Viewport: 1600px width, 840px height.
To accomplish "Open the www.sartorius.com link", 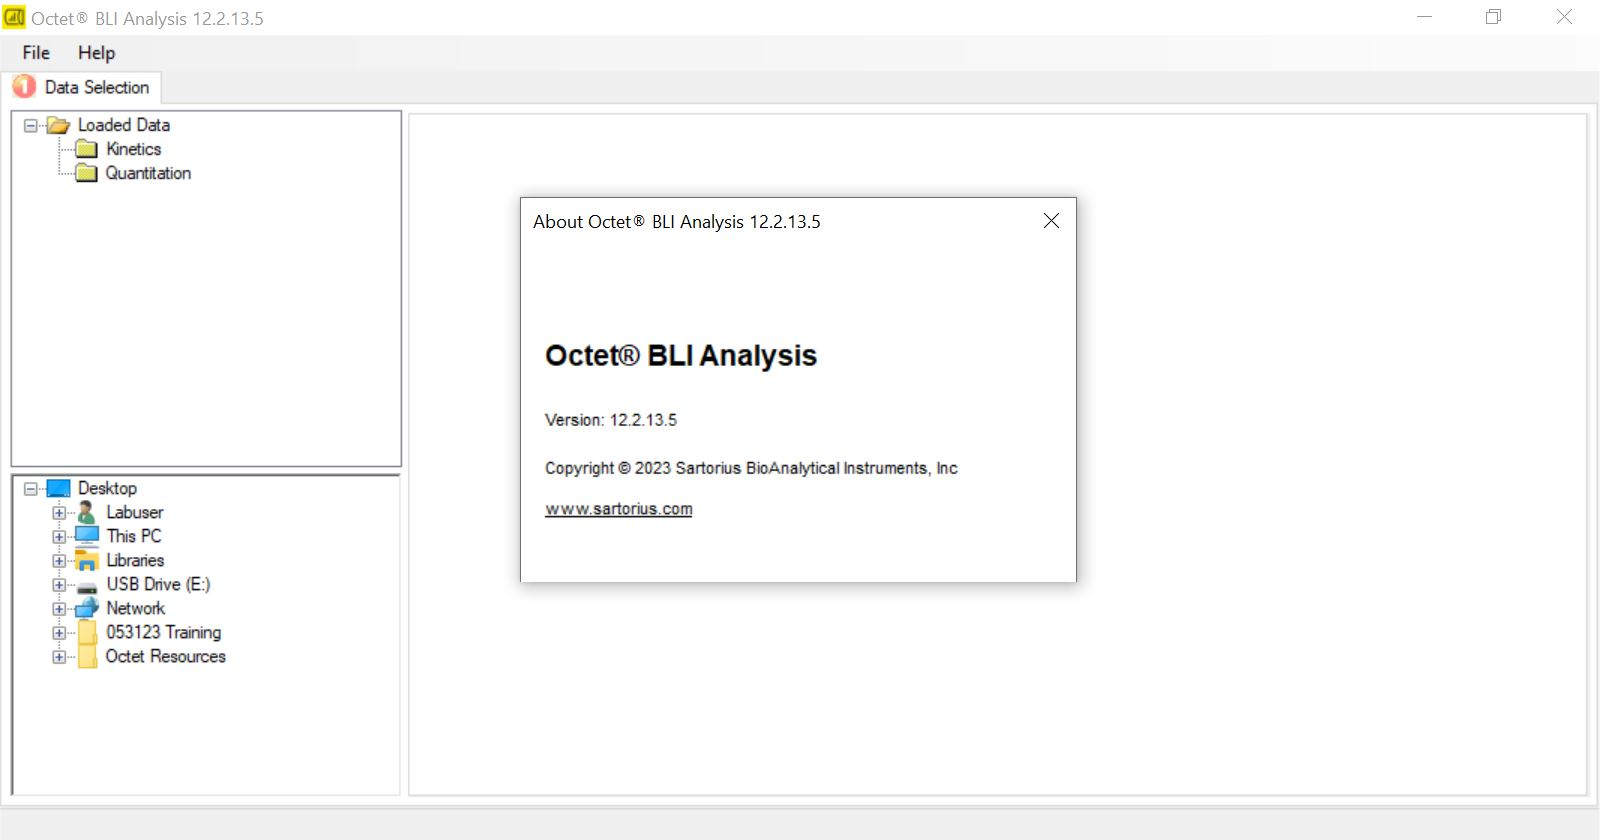I will point(618,509).
